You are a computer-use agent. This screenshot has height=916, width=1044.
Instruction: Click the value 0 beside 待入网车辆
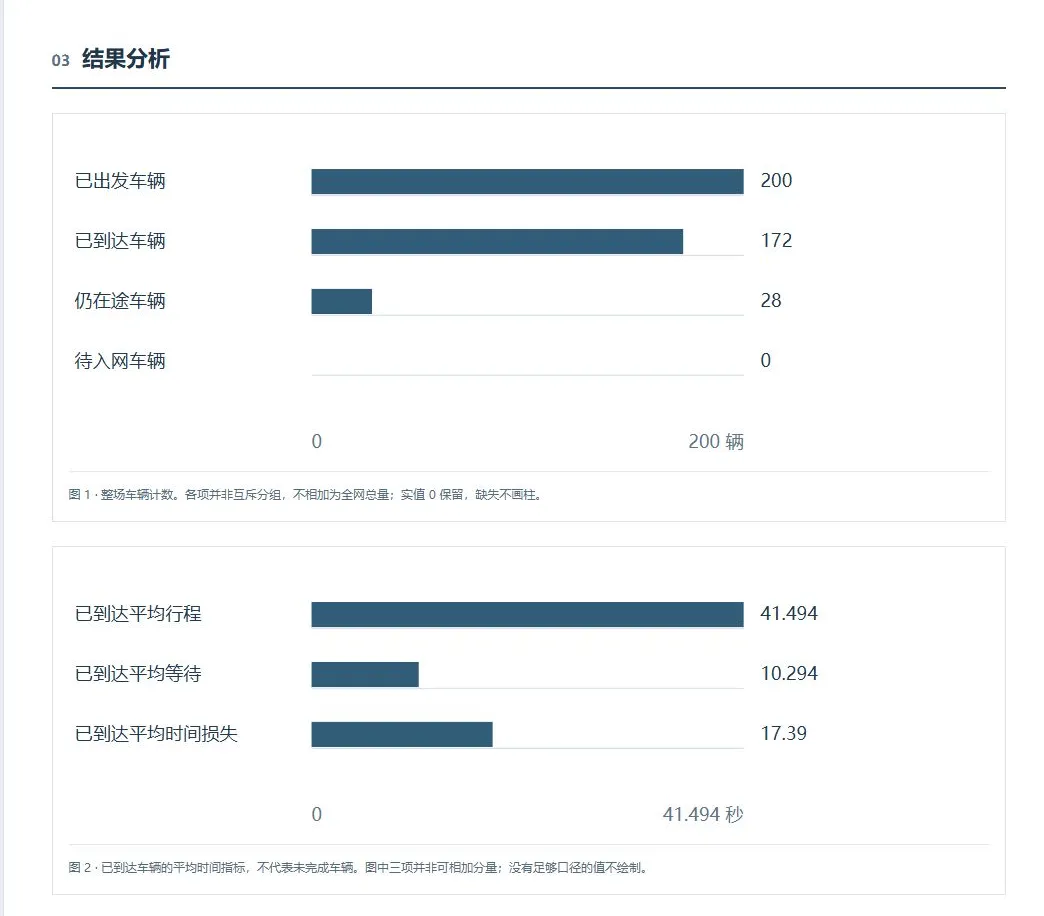(x=766, y=360)
